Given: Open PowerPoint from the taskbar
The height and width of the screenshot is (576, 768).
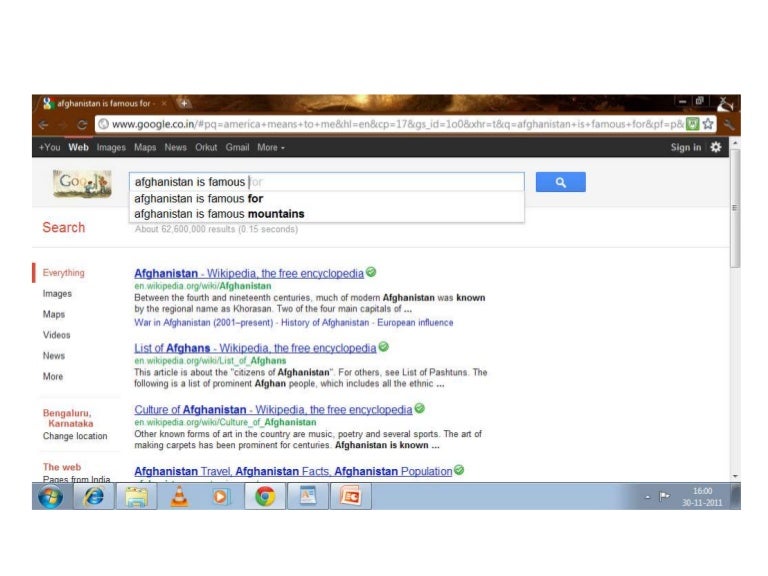Looking at the screenshot, I should click(349, 496).
